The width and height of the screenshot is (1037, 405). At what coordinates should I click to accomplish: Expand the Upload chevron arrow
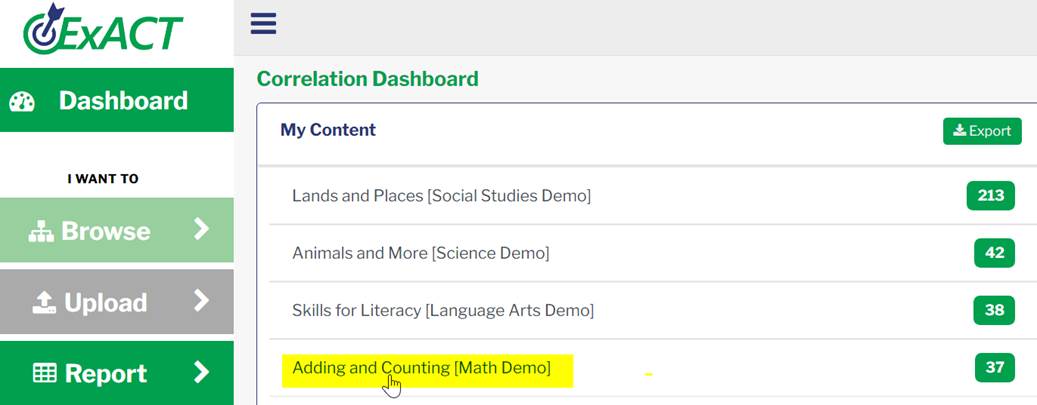(x=201, y=301)
